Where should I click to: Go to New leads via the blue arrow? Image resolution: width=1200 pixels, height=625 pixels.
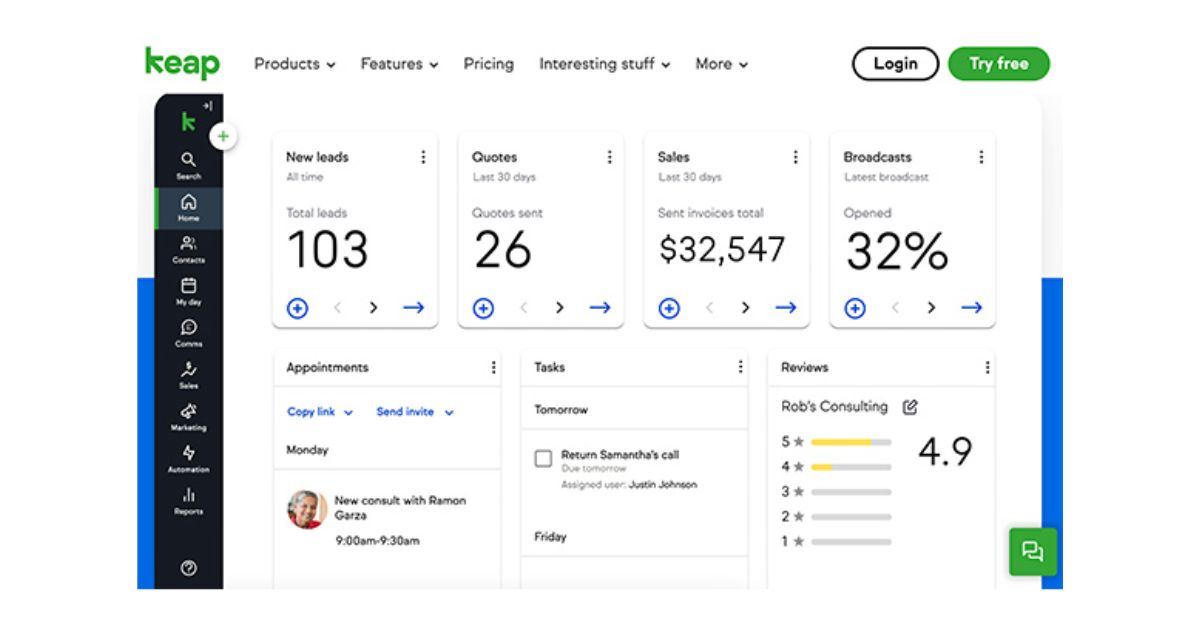414,308
